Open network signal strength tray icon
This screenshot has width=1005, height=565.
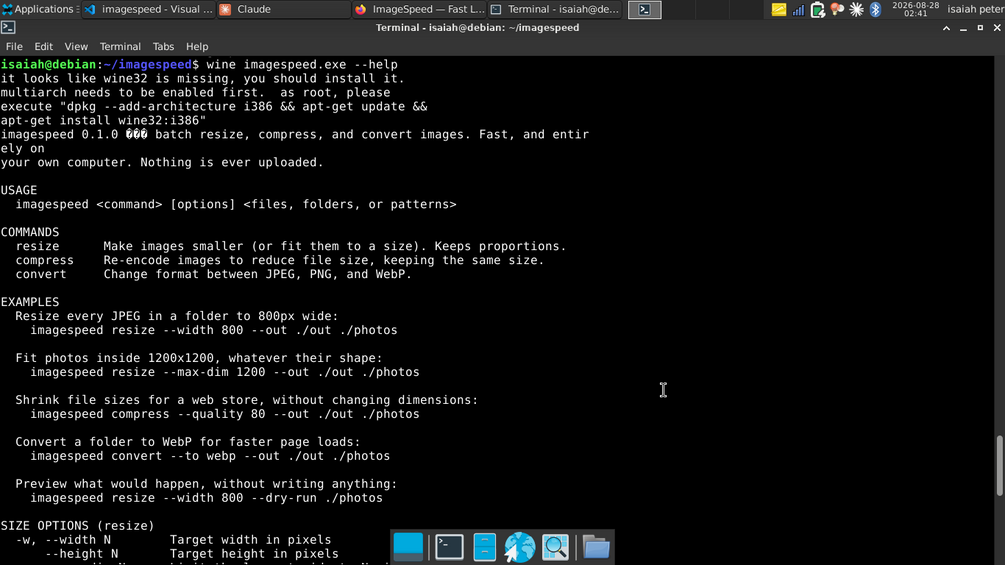[798, 10]
